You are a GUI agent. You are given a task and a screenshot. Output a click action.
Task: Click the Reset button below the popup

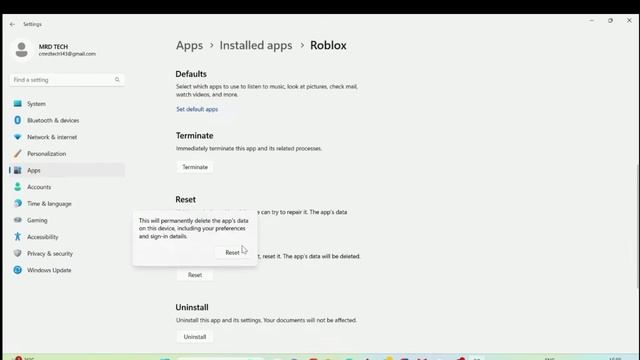click(195, 275)
